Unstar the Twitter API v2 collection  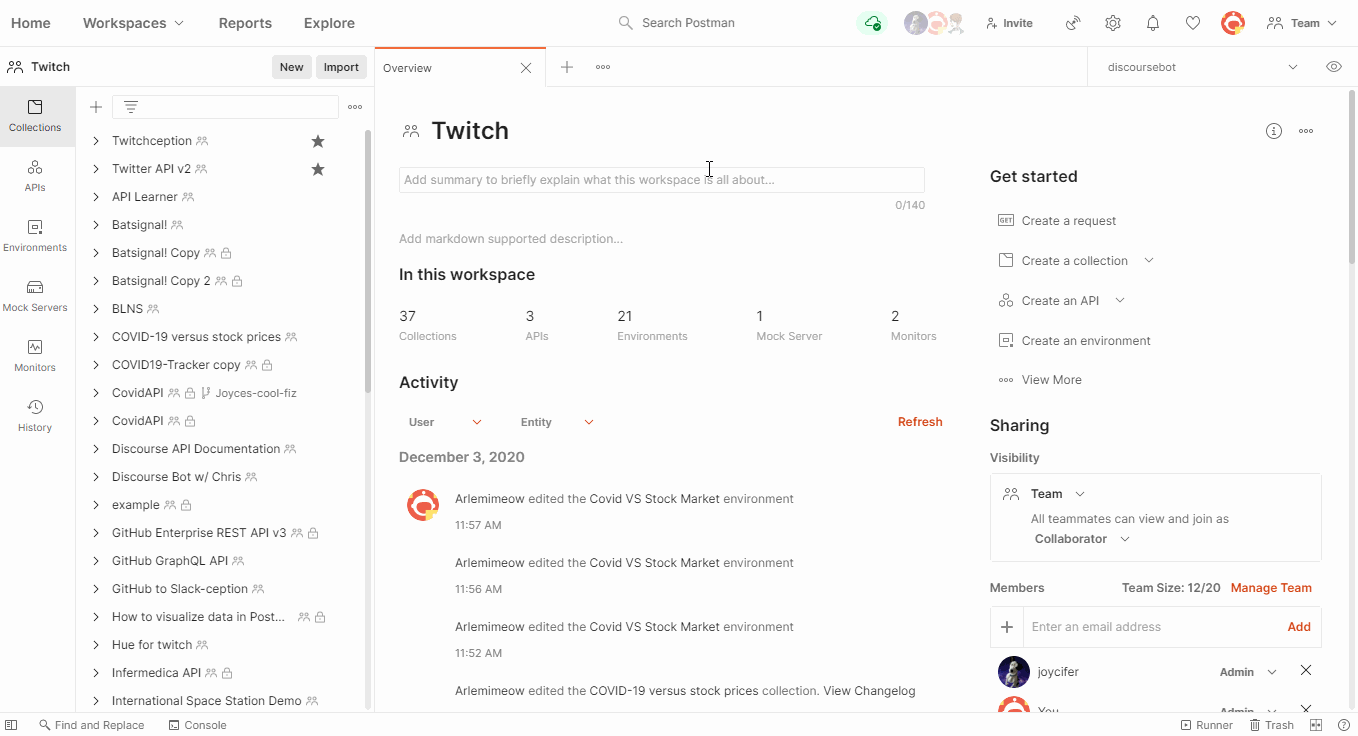pos(318,169)
